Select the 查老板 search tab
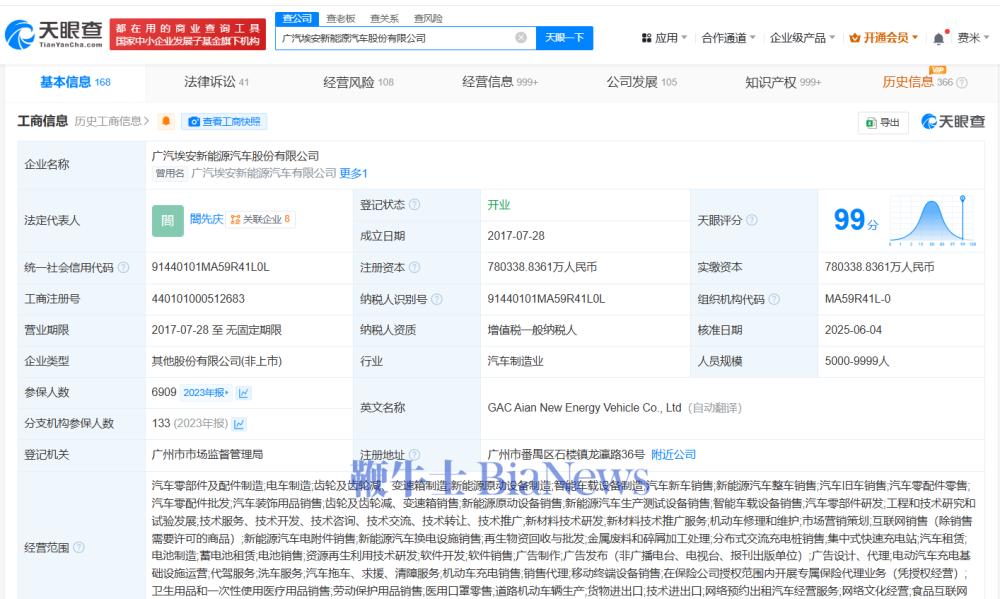 [x=341, y=18]
